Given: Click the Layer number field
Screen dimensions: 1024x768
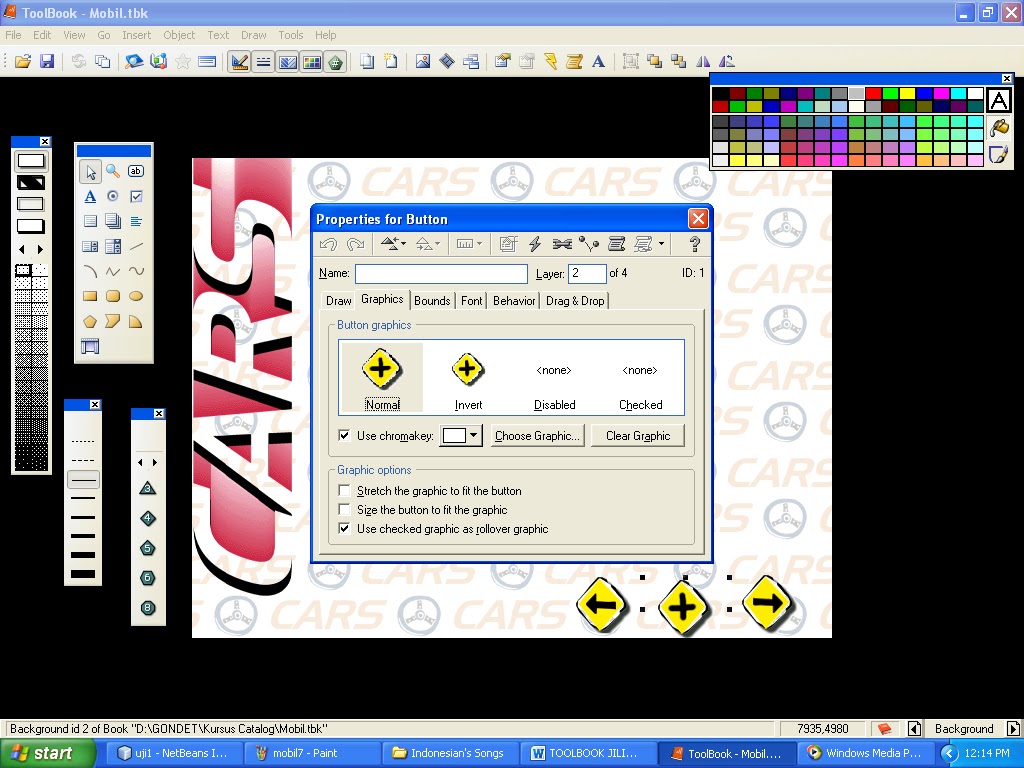Looking at the screenshot, I should coord(587,274).
